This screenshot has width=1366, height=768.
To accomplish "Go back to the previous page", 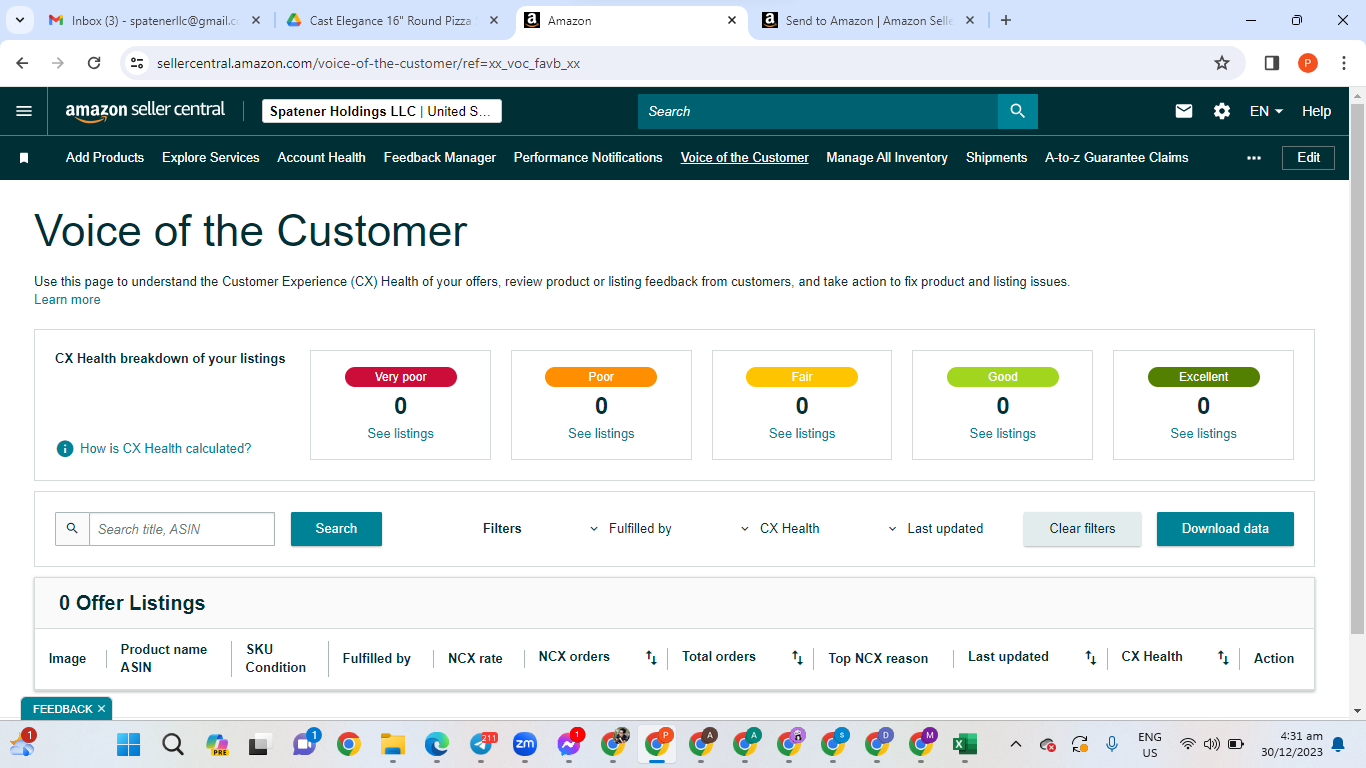I will click(23, 63).
